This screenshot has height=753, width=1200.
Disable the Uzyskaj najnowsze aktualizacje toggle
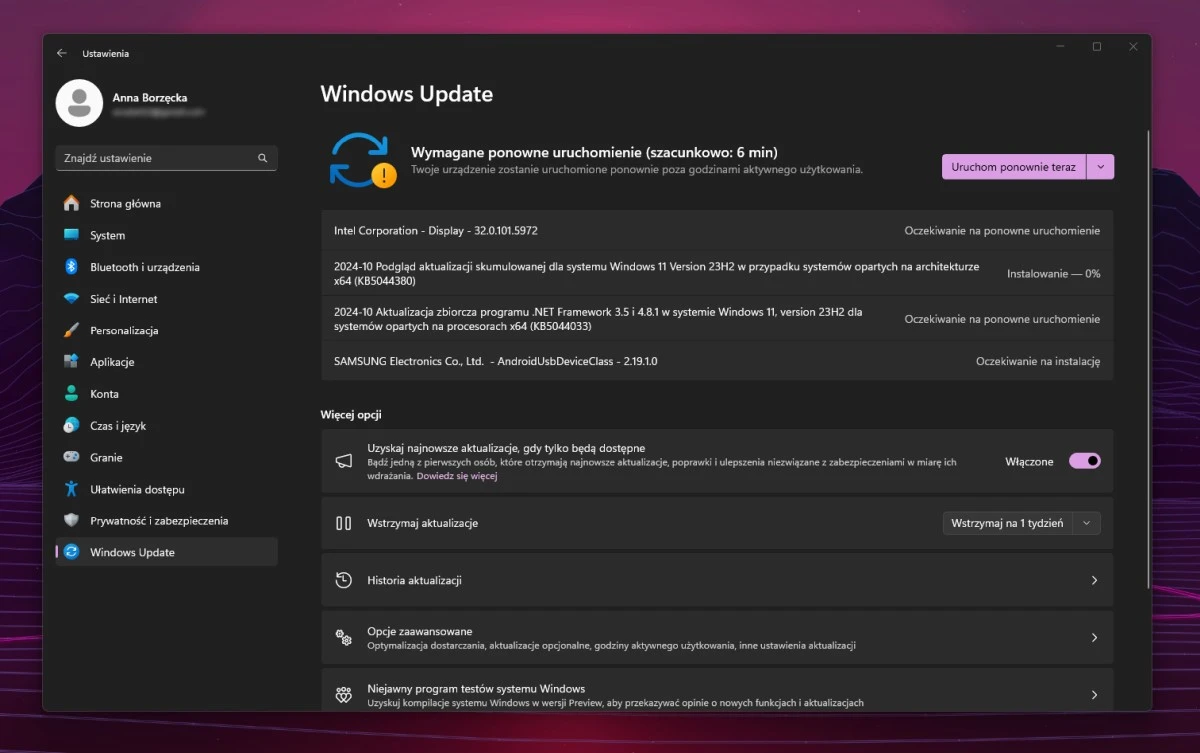tap(1084, 460)
